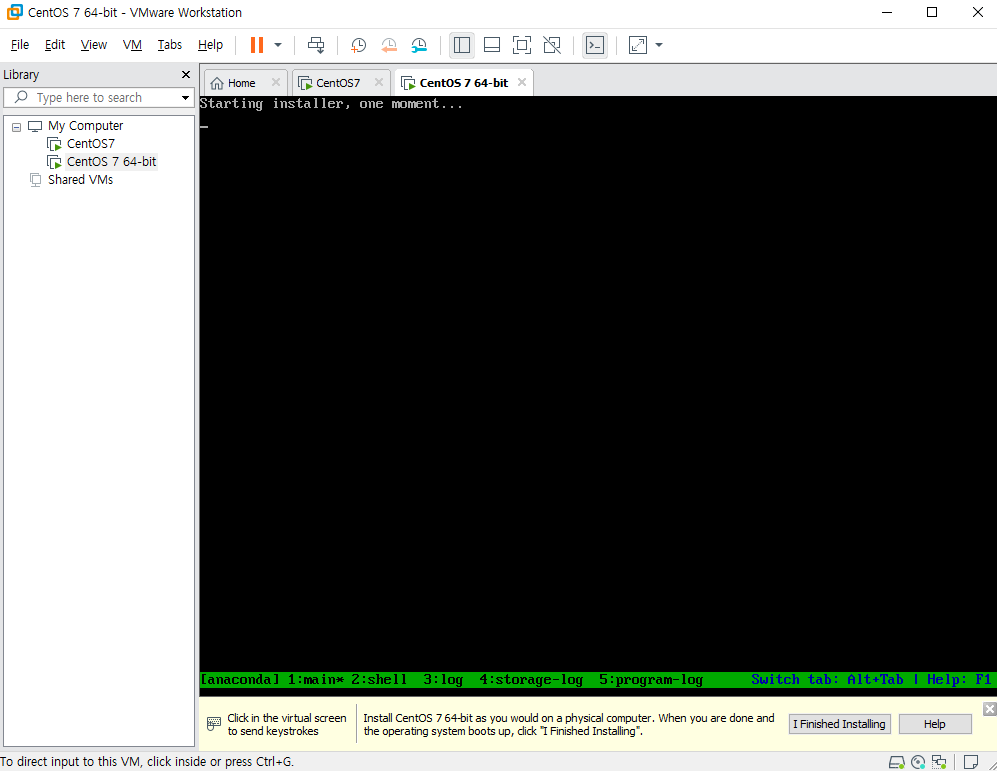Open the VM menu

[x=132, y=44]
